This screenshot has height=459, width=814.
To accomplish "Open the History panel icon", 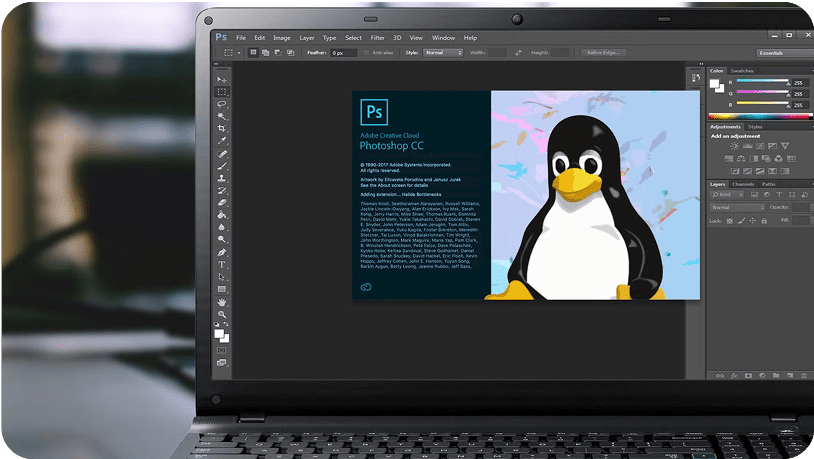I will pyautogui.click(x=696, y=77).
